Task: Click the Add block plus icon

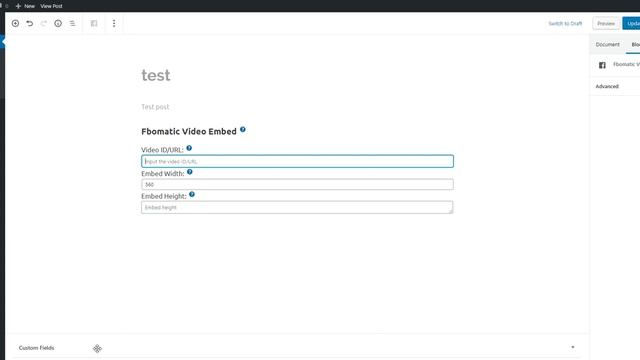Action: click(16, 23)
